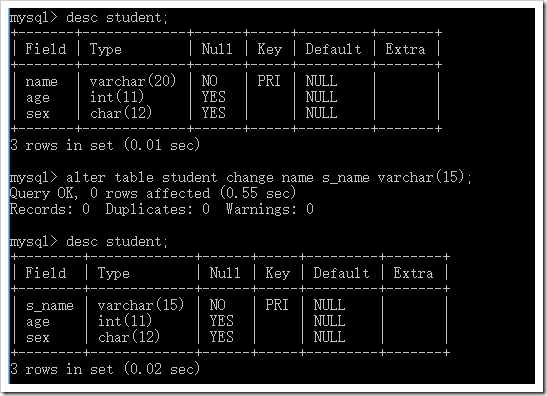Click the first 'desc student;' command line
The height and width of the screenshot is (396, 547).
point(89,17)
